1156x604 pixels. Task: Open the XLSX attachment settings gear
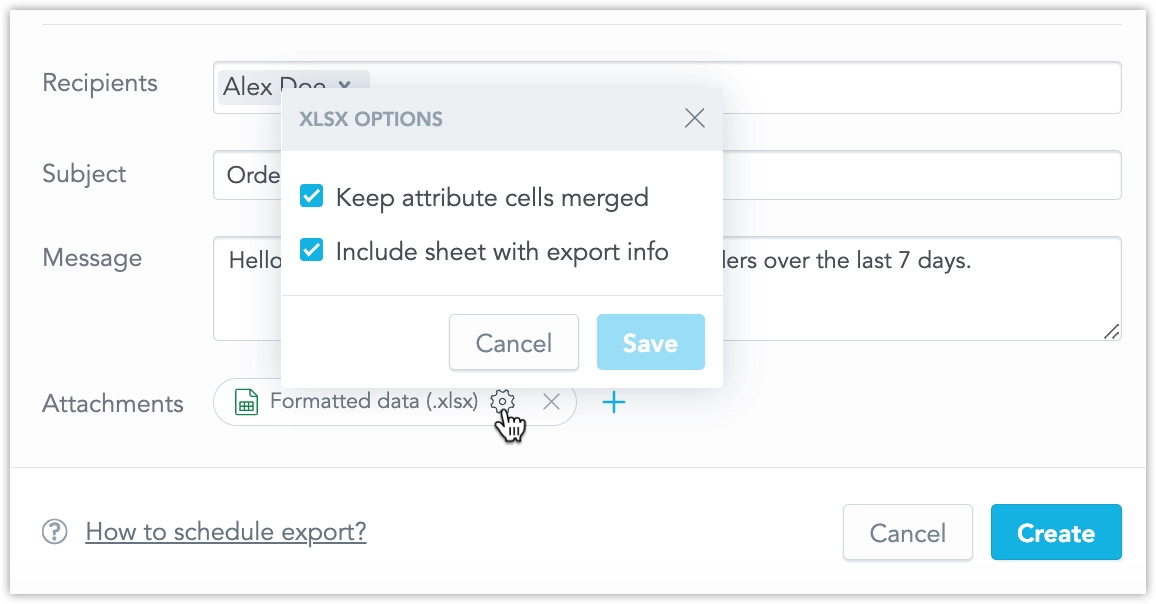pyautogui.click(x=503, y=400)
